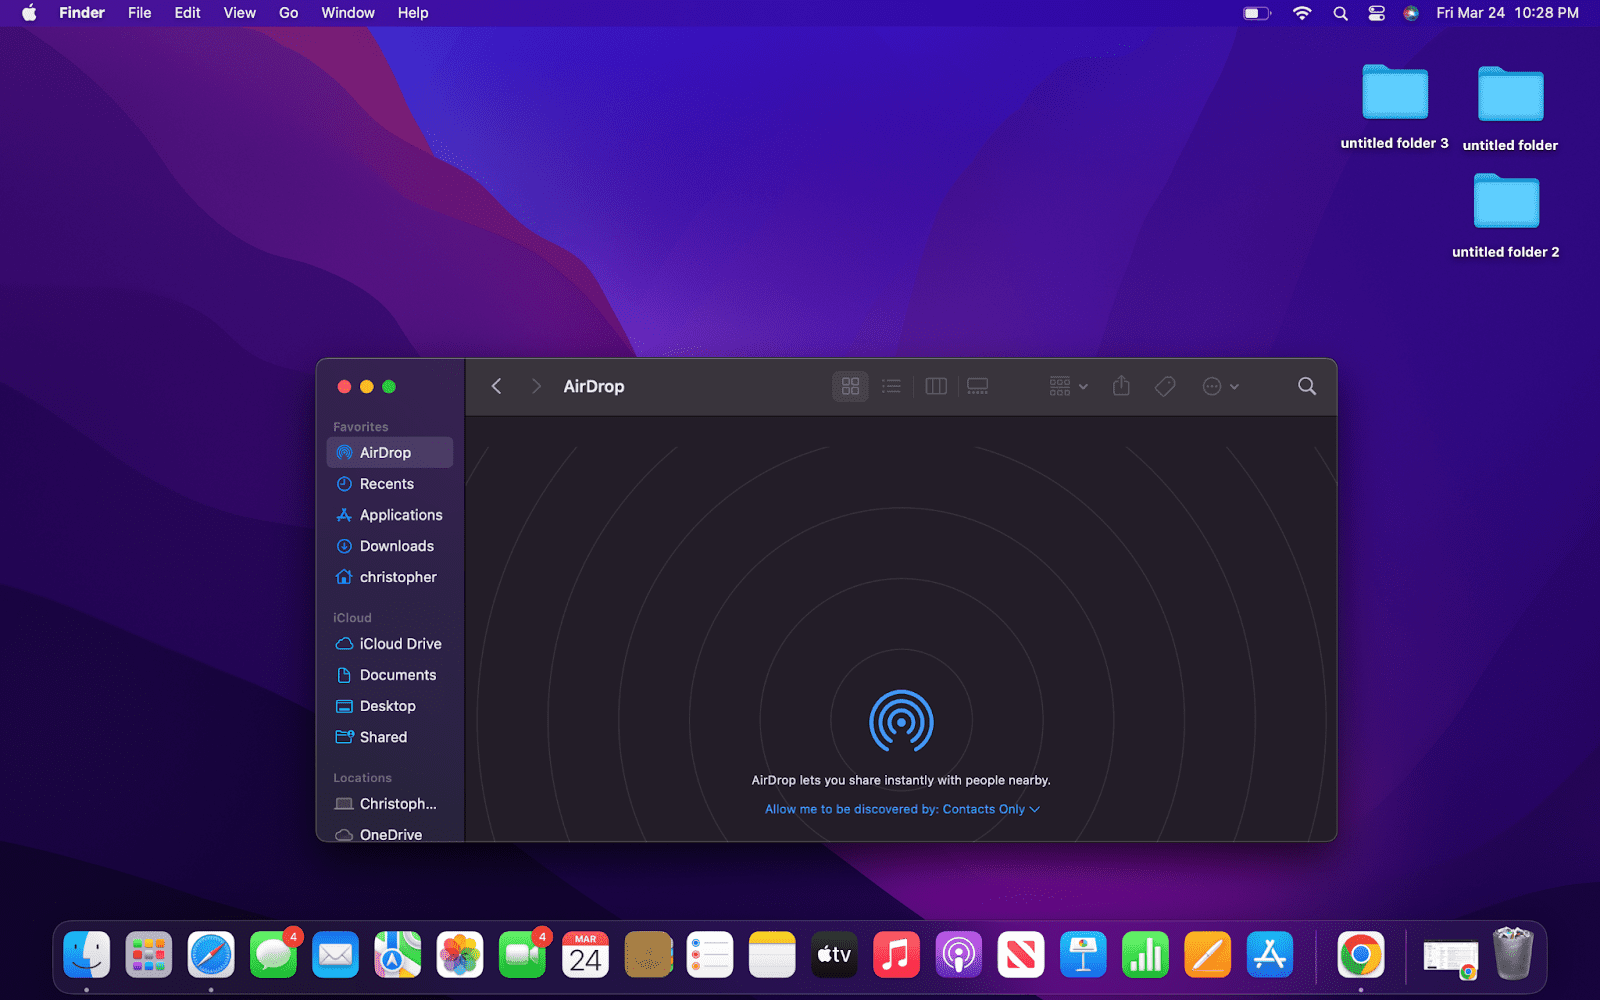Open Google Chrome from the Dock
Viewport: 1600px width, 1000px height.
click(x=1361, y=955)
